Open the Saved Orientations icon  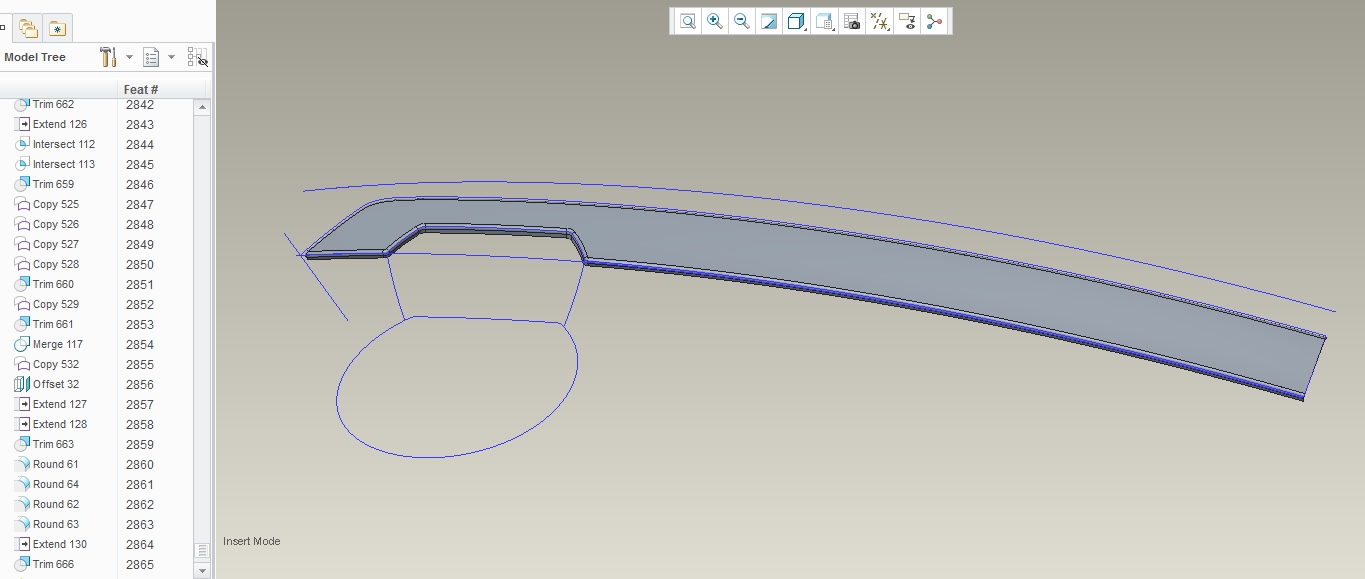824,21
